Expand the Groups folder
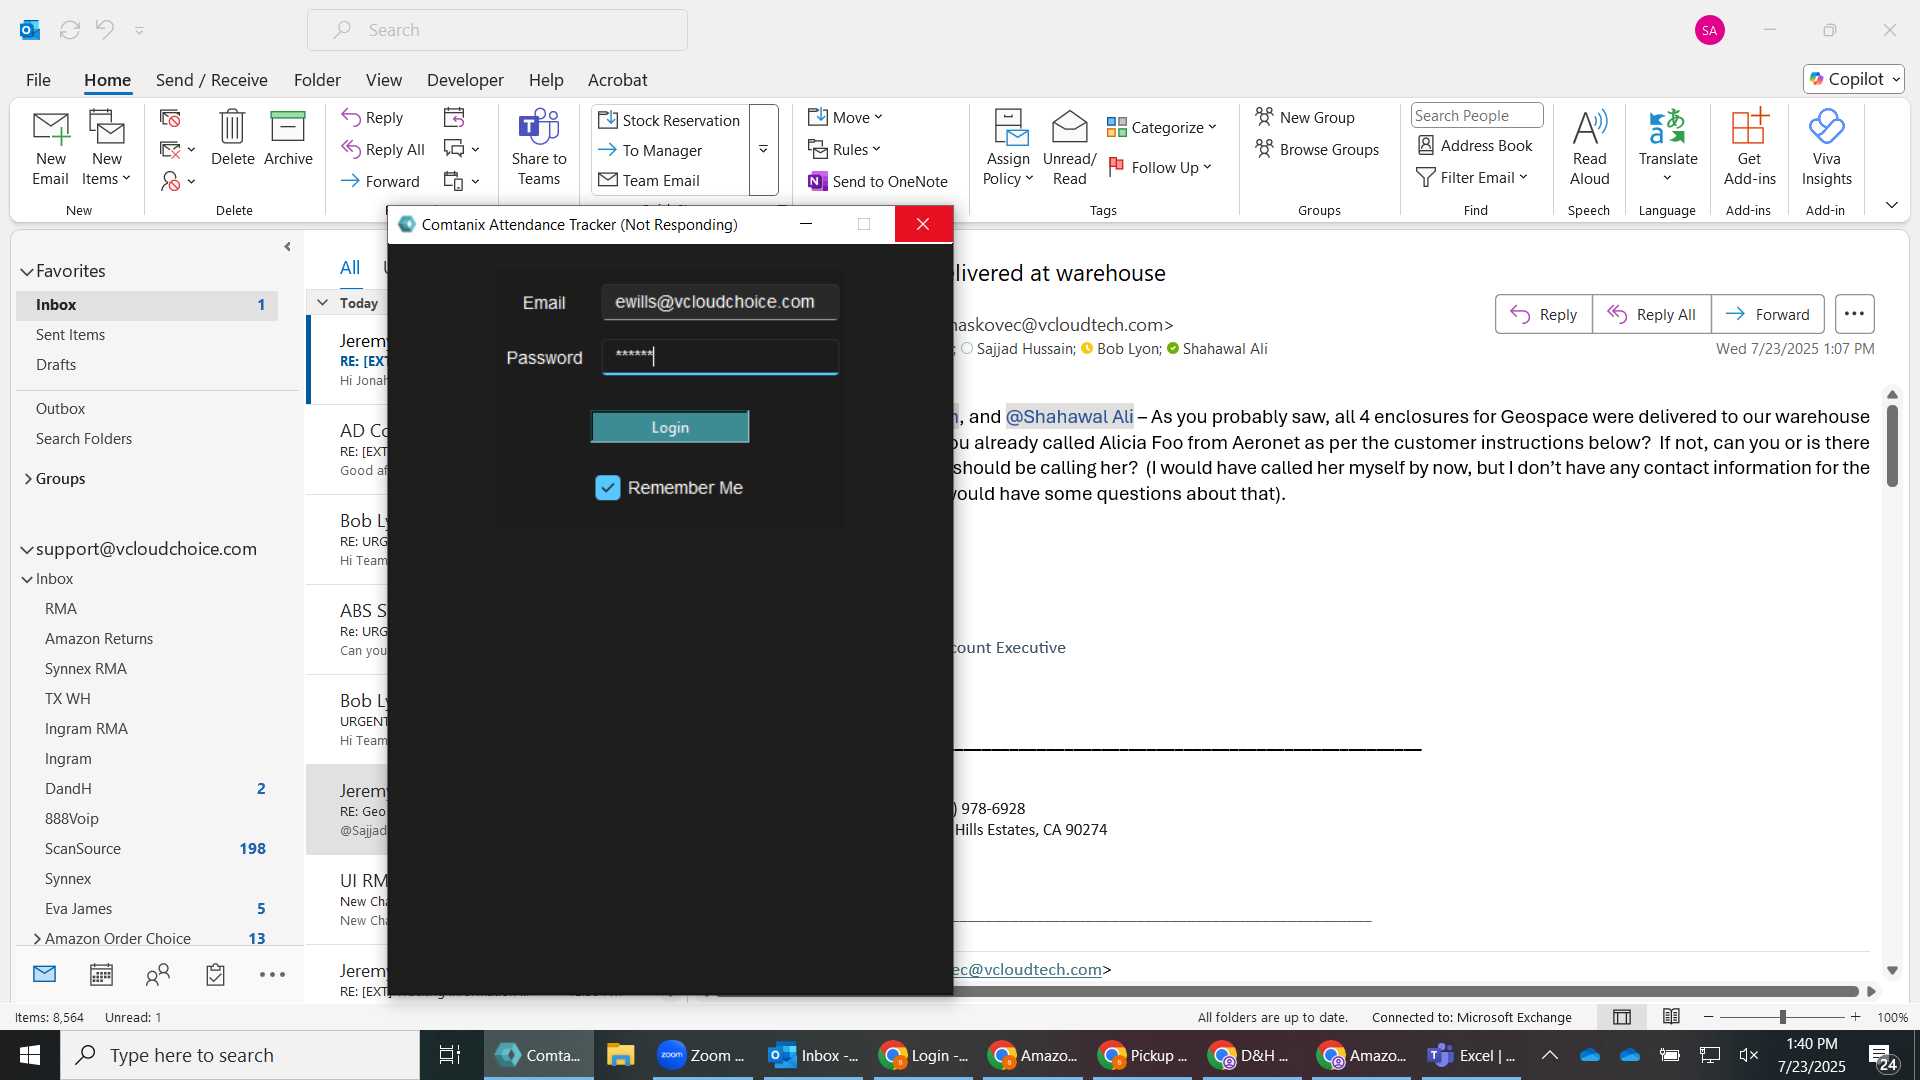This screenshot has height=1080, width=1920. click(28, 479)
